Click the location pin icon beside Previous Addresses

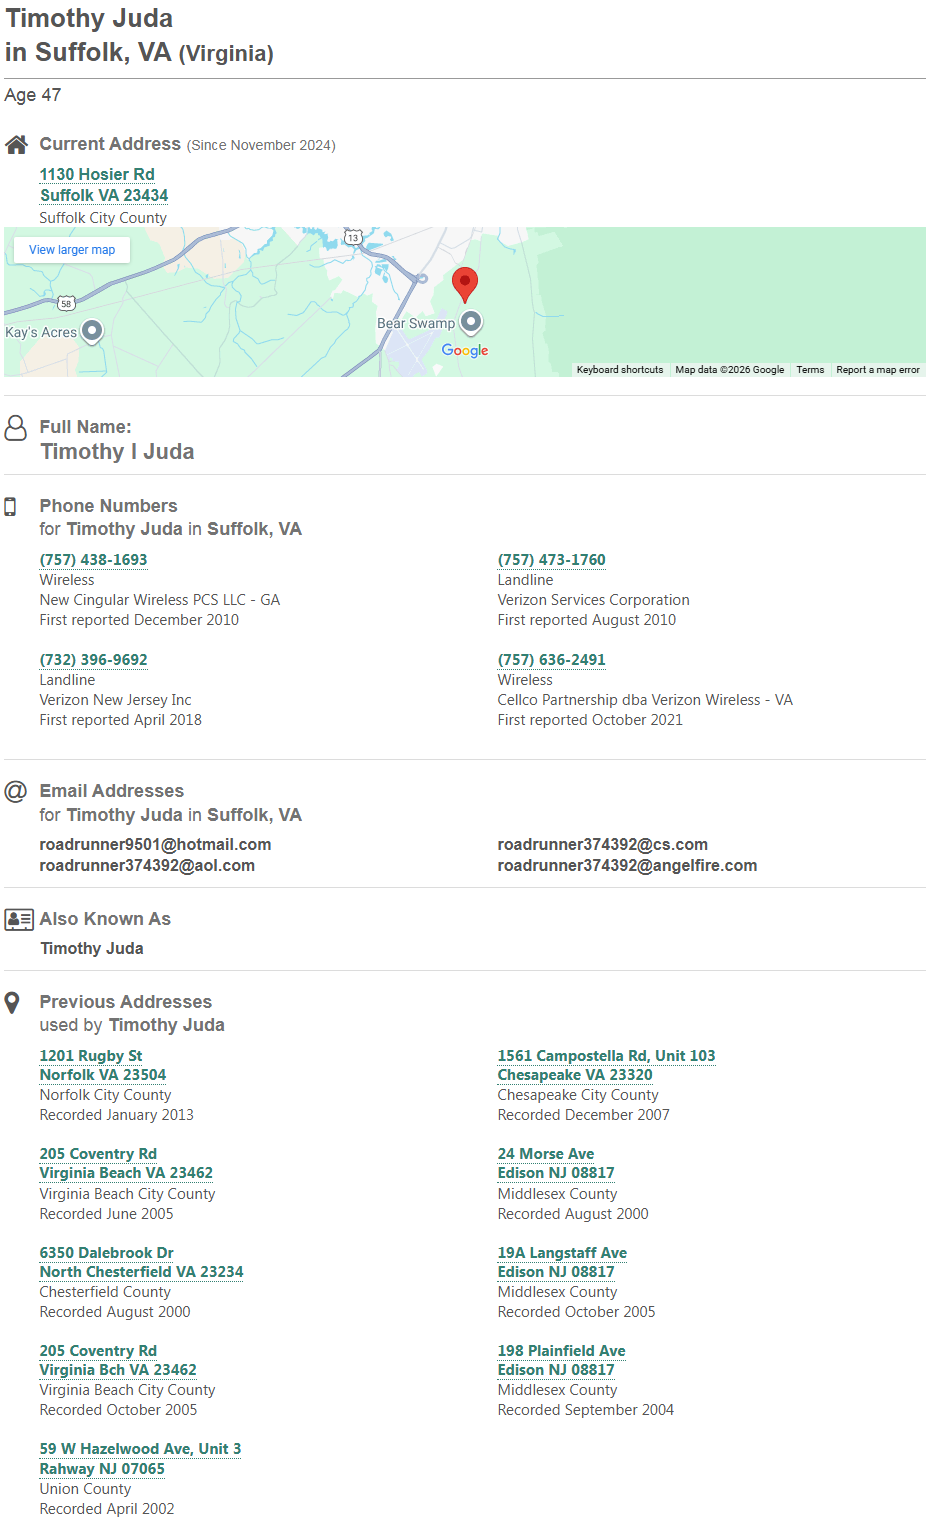pyautogui.click(x=12, y=1002)
